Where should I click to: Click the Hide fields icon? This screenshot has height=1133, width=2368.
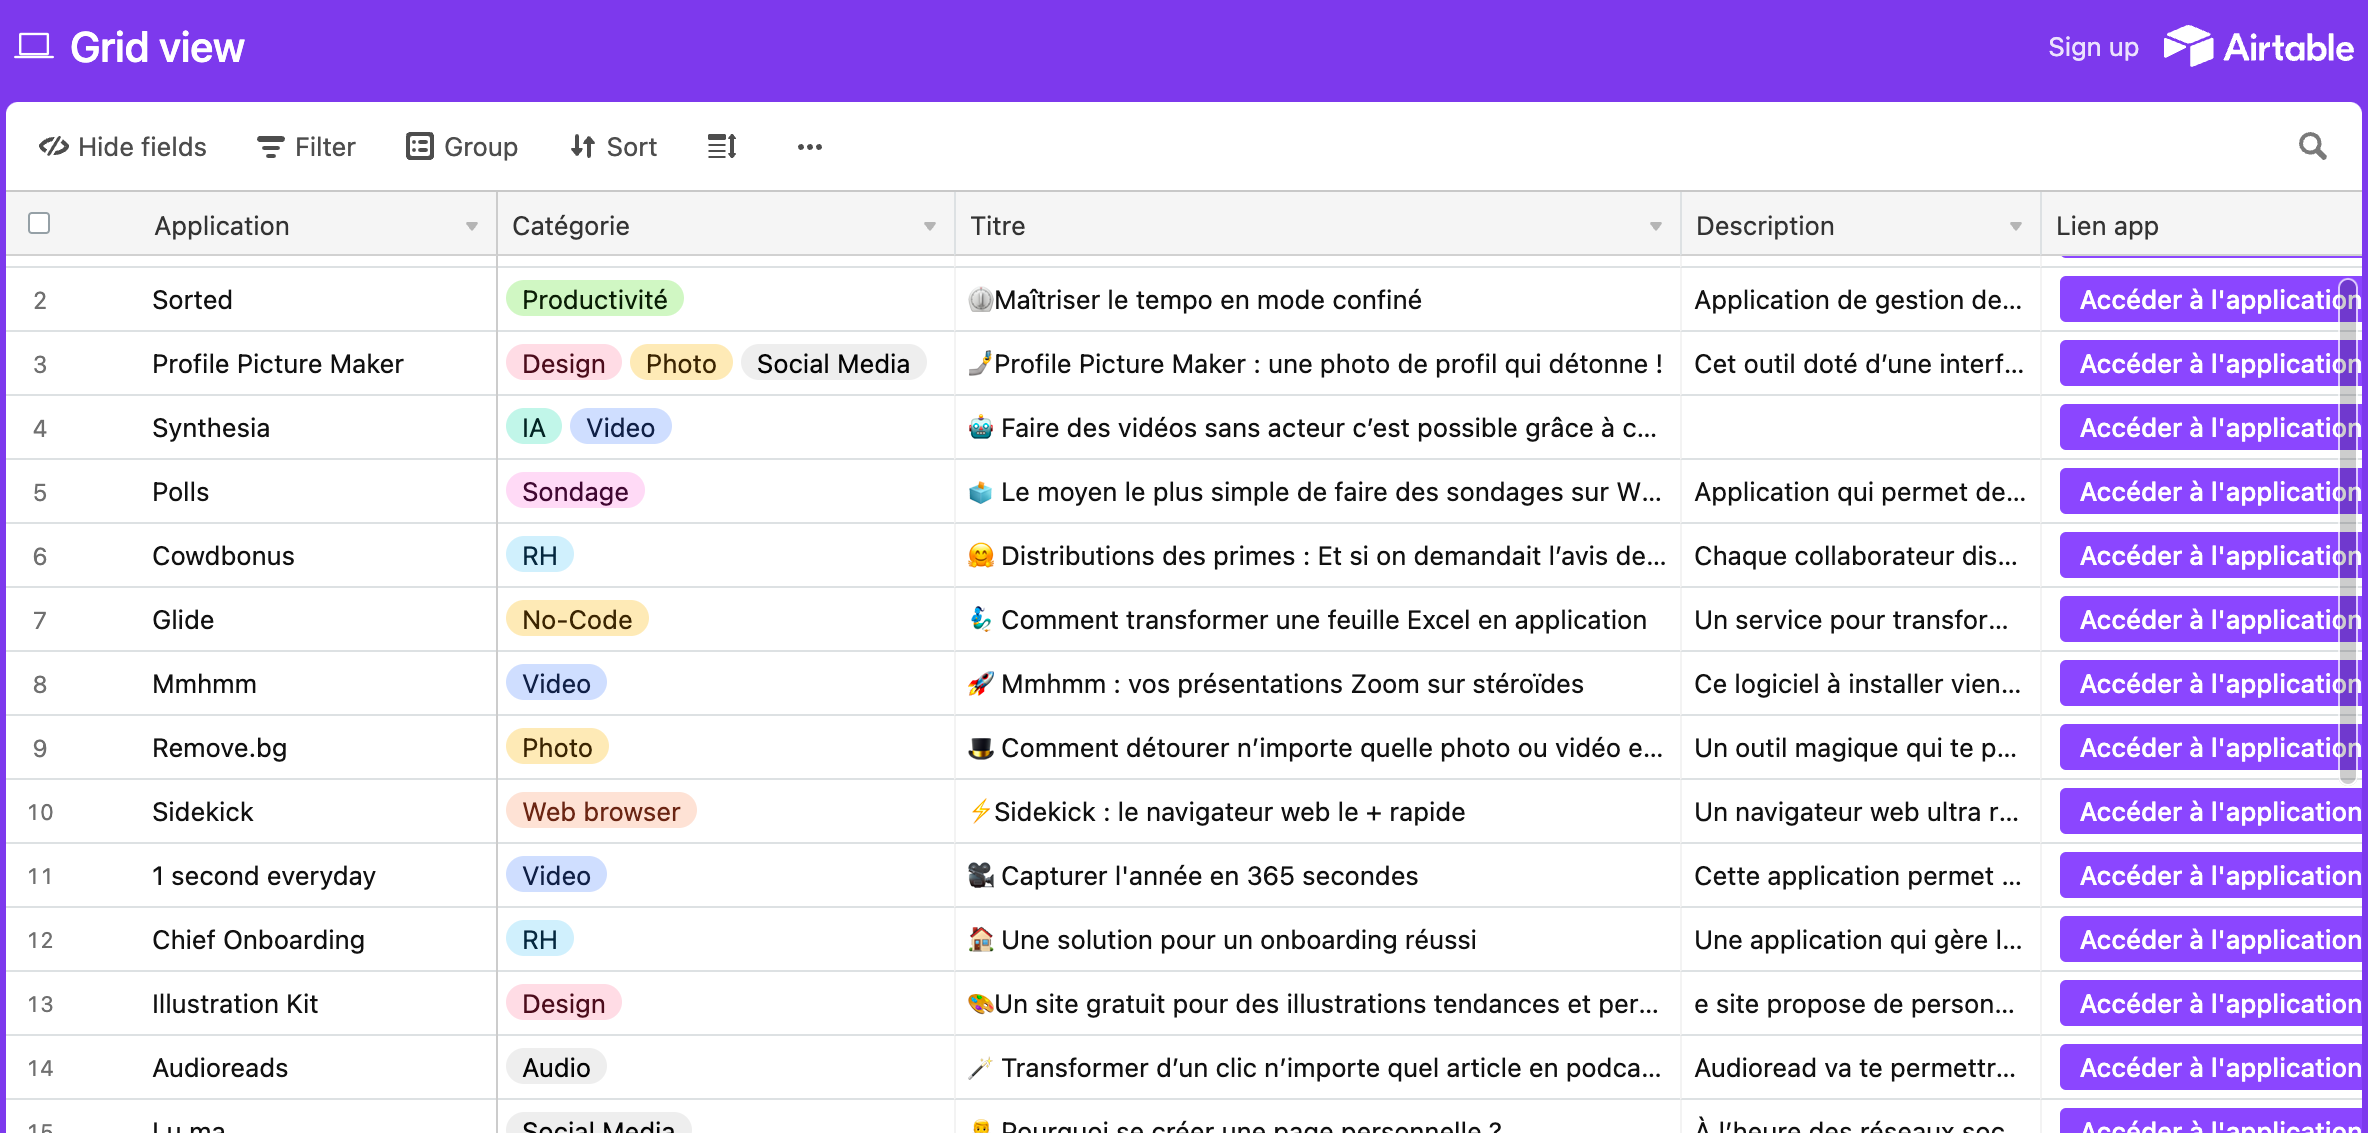[x=52, y=146]
